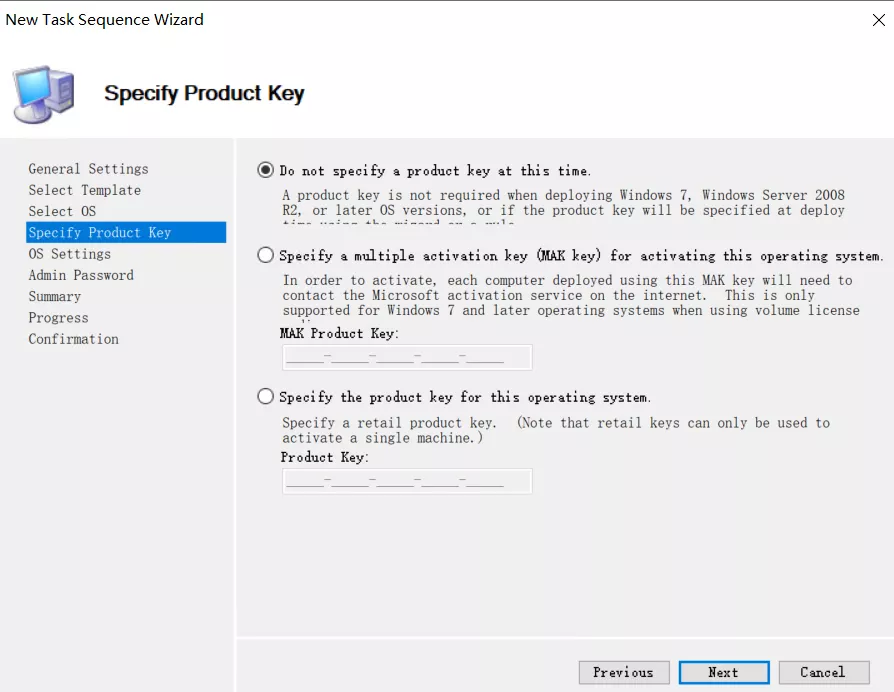Select Specify Product Key step in sidebar
The height and width of the screenshot is (692, 894).
pos(100,232)
